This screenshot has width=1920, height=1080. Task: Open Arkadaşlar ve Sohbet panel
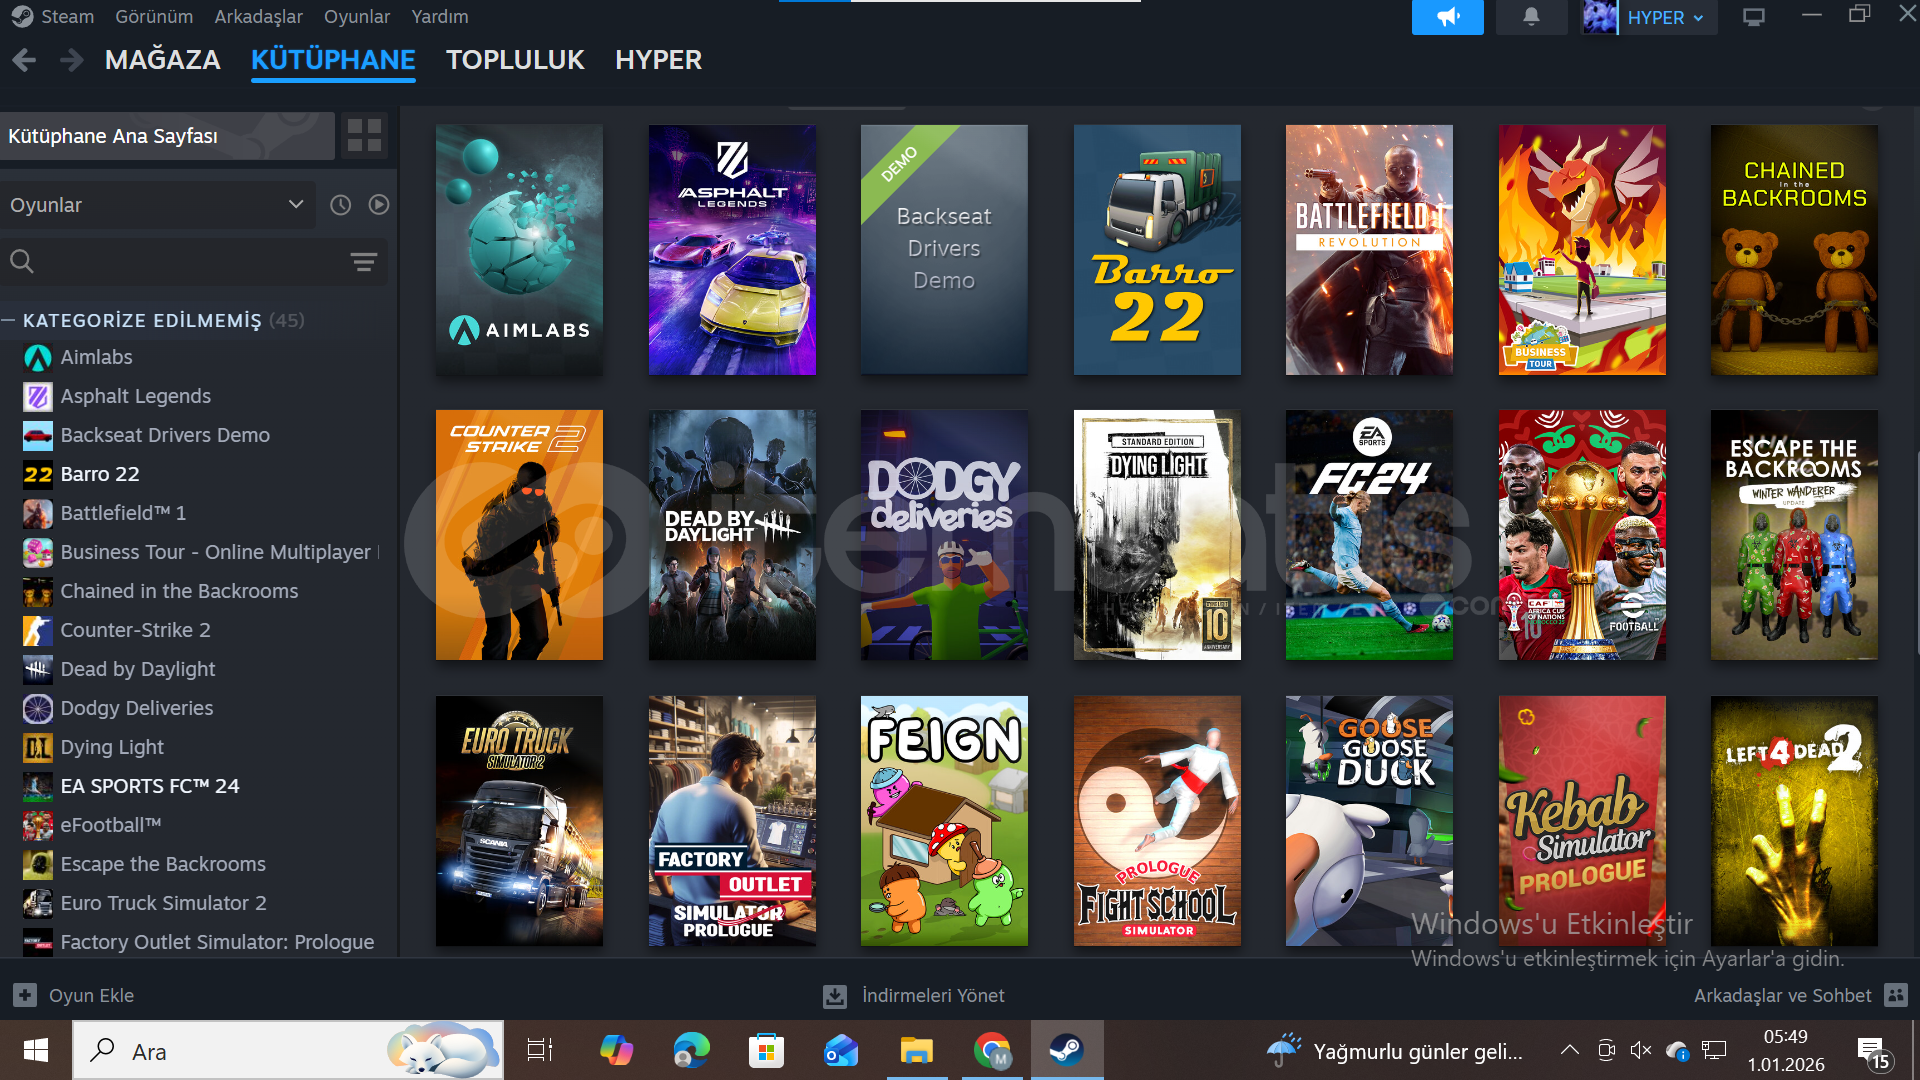(x=1782, y=995)
